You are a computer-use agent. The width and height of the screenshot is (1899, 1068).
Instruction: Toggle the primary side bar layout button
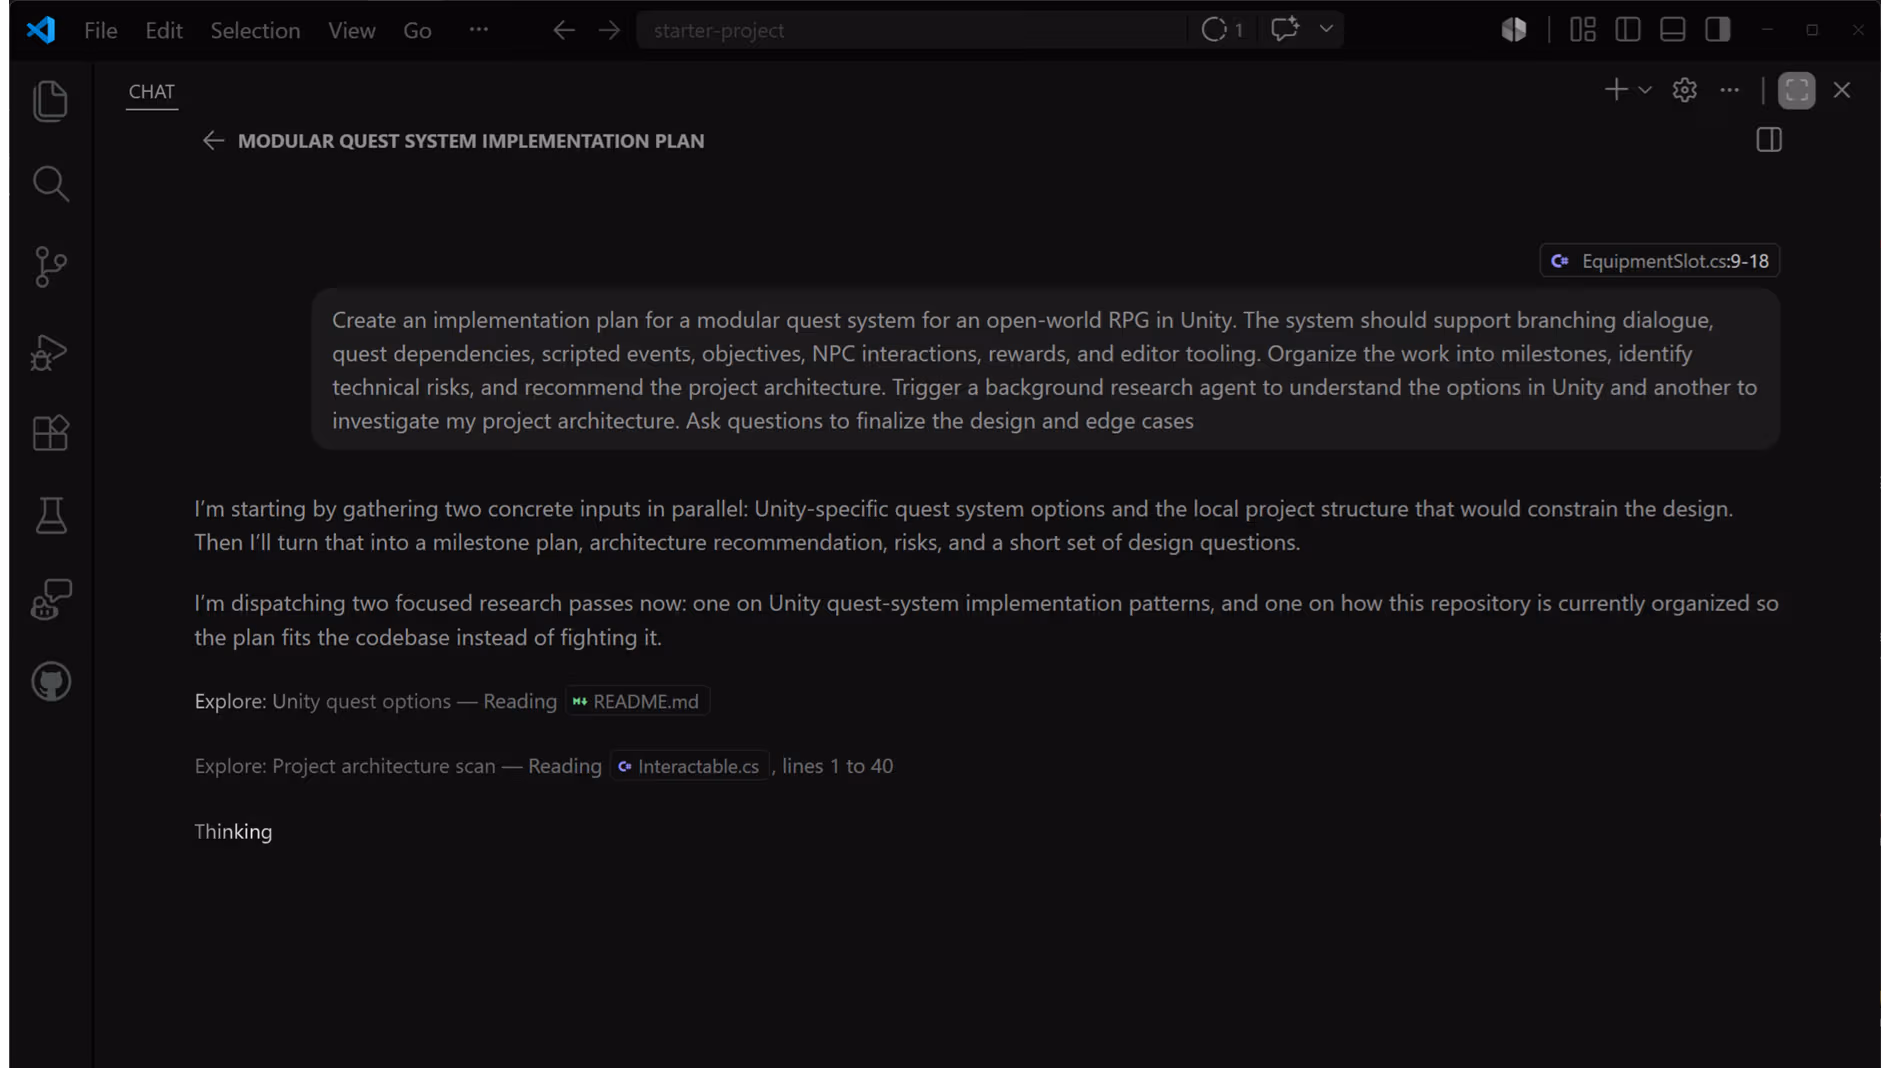(1627, 30)
